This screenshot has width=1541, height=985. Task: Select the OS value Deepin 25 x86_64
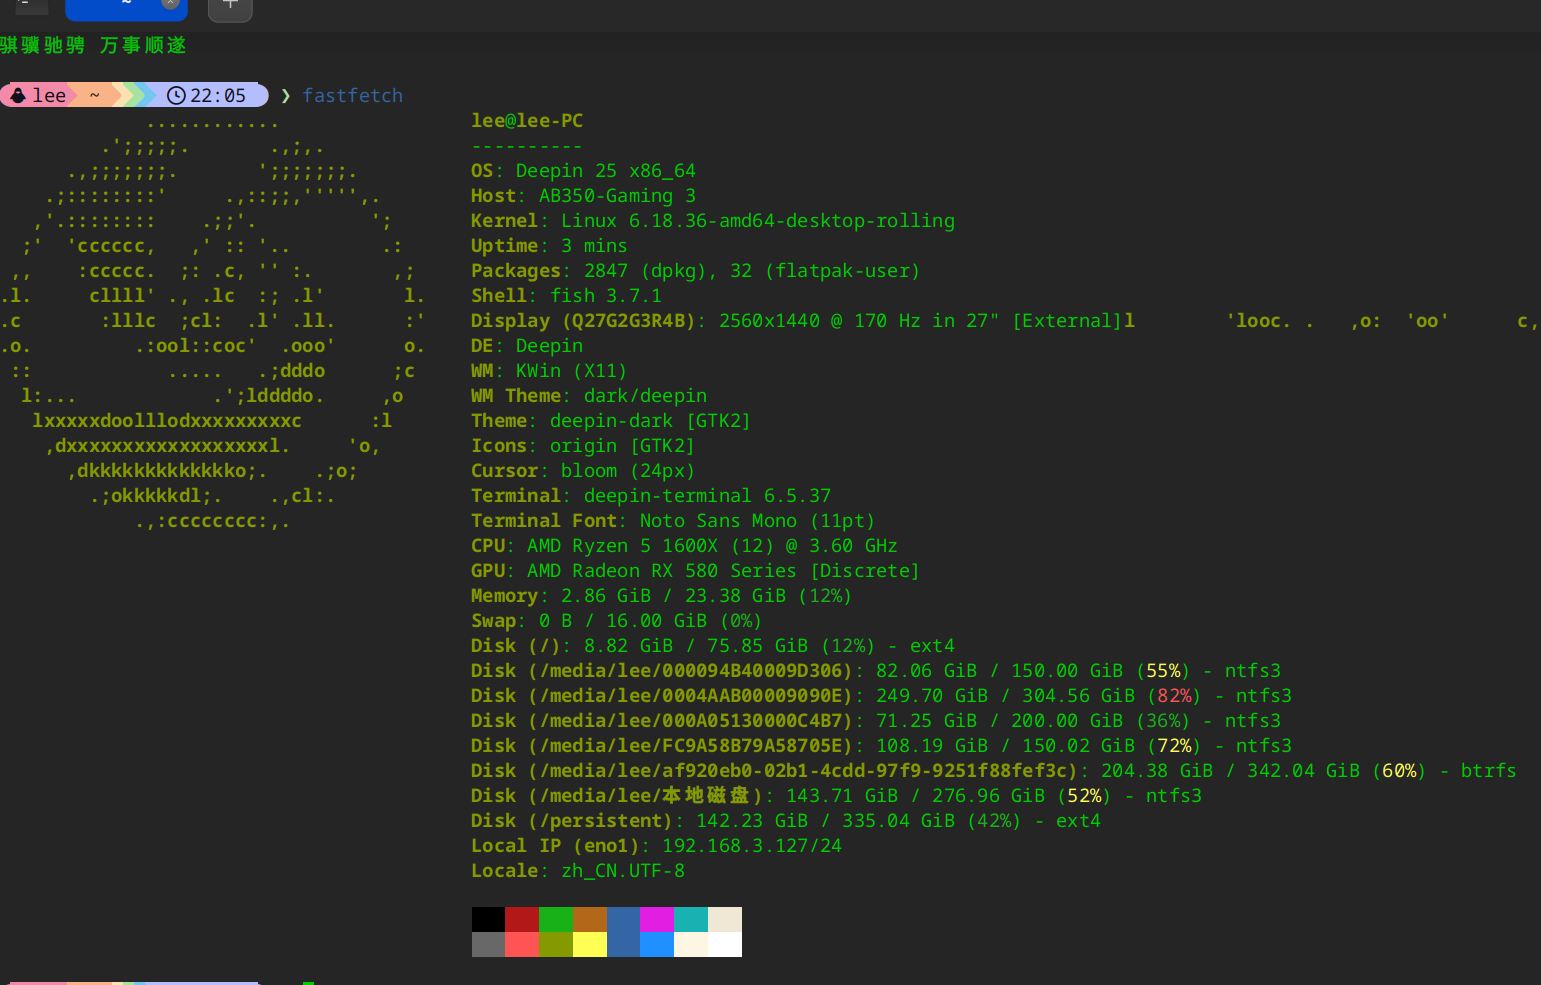point(605,171)
